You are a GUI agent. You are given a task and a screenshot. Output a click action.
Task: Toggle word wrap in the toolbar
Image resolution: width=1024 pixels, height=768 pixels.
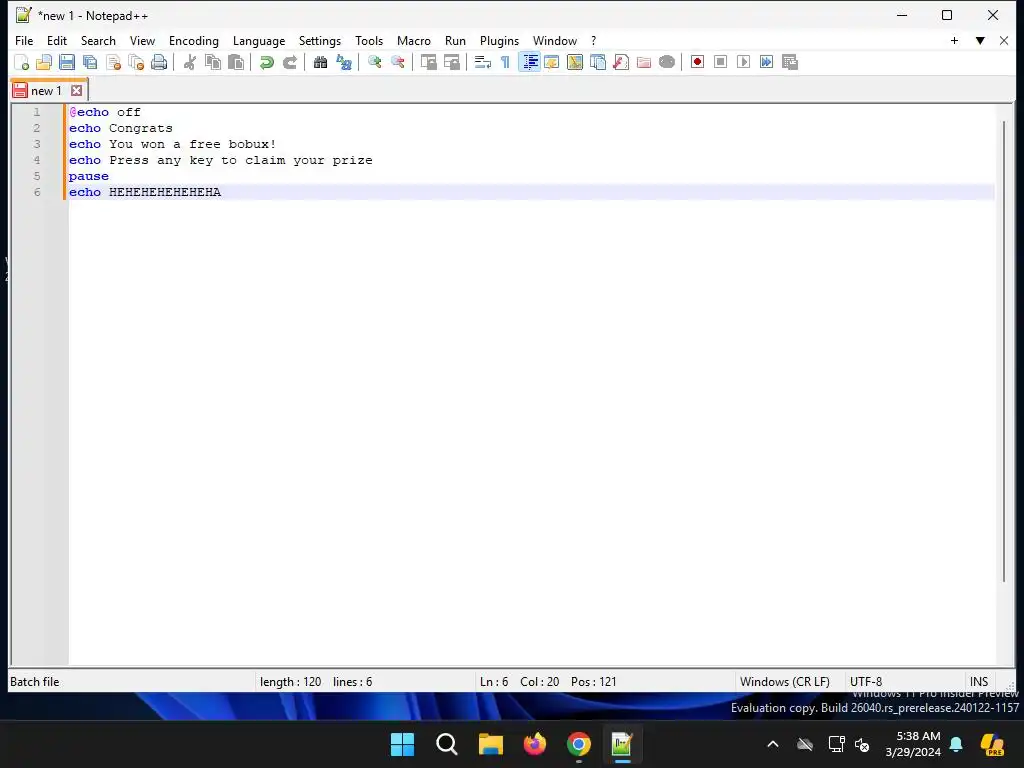click(x=483, y=63)
